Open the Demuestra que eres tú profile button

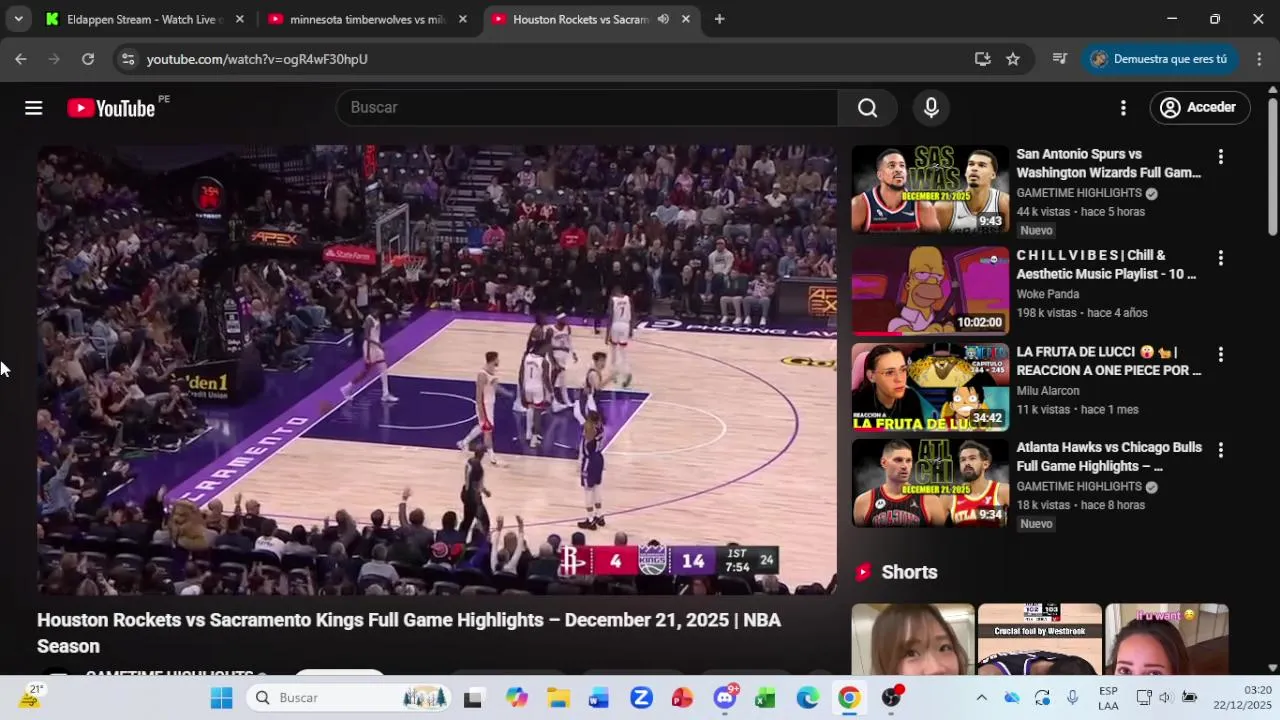1159,59
